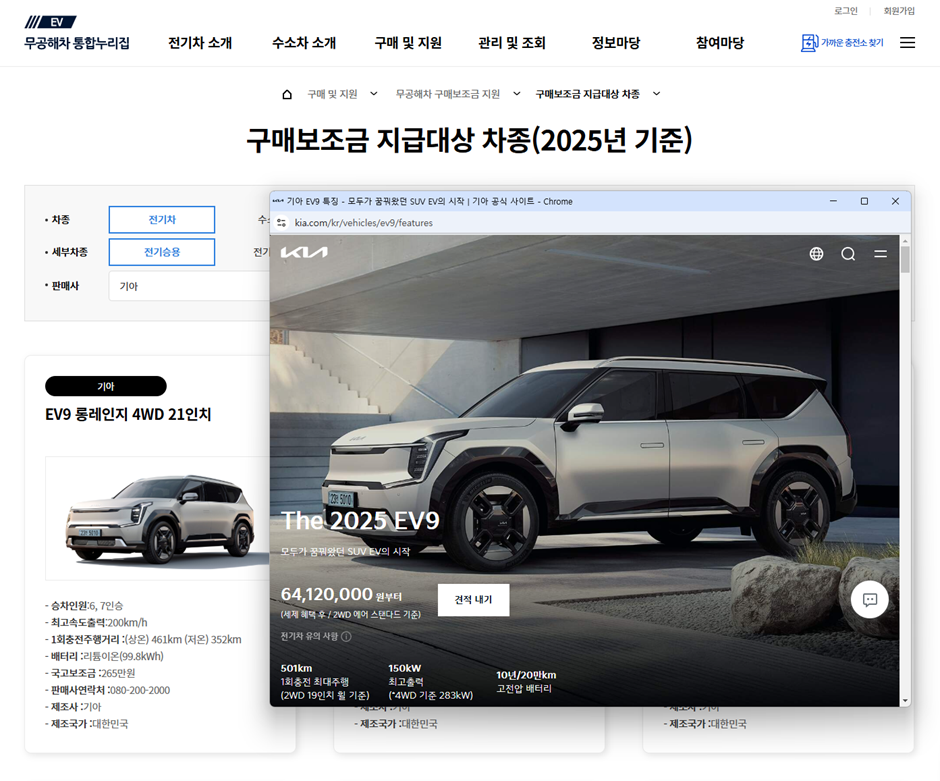The image size is (940, 781).
Task: Open the 구매 및 지원 menu
Action: (x=408, y=43)
